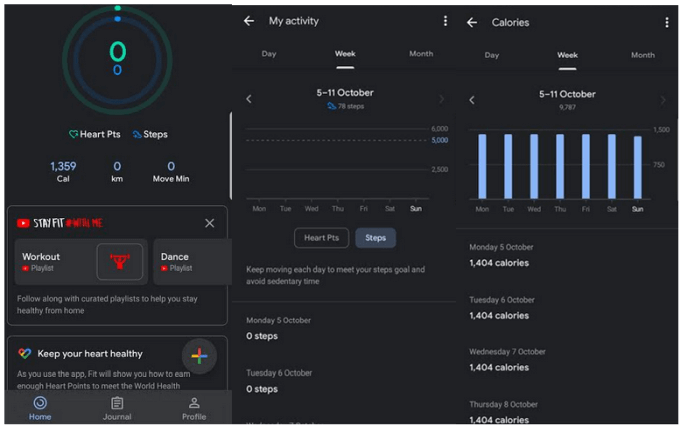Open the Dance playlist card
This screenshot has width=680, height=426.
[x=192, y=262]
